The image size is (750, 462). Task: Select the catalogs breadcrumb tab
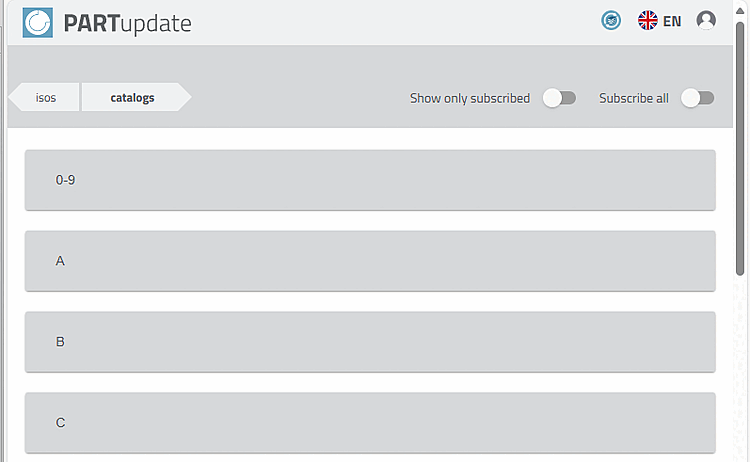(132, 98)
